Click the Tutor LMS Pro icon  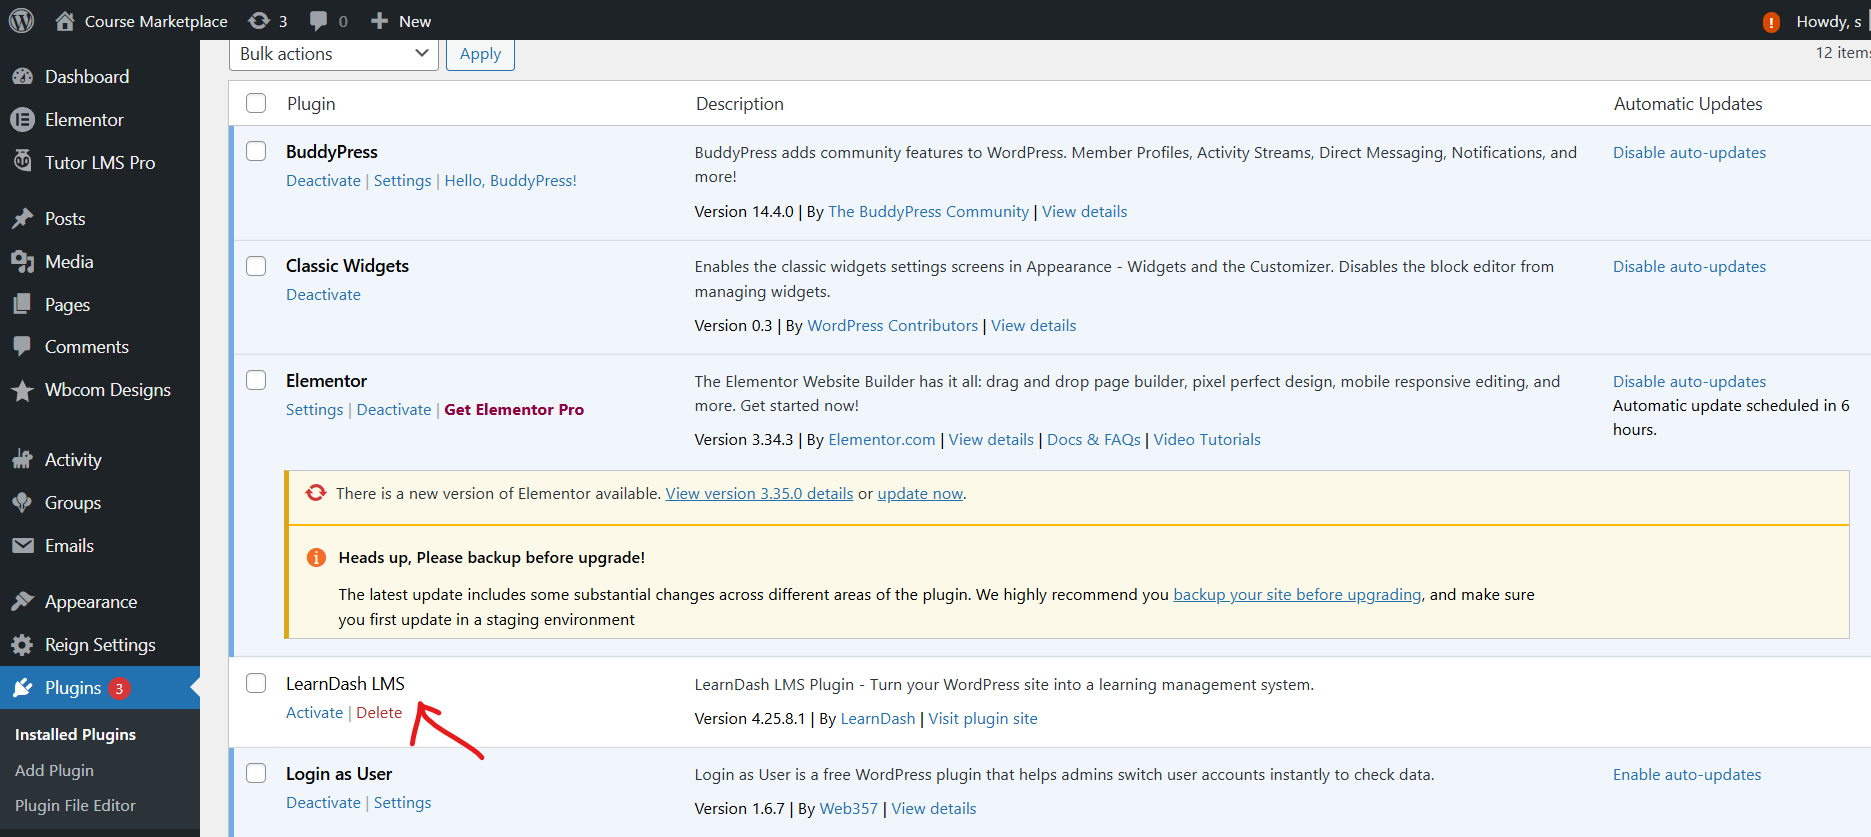(22, 160)
